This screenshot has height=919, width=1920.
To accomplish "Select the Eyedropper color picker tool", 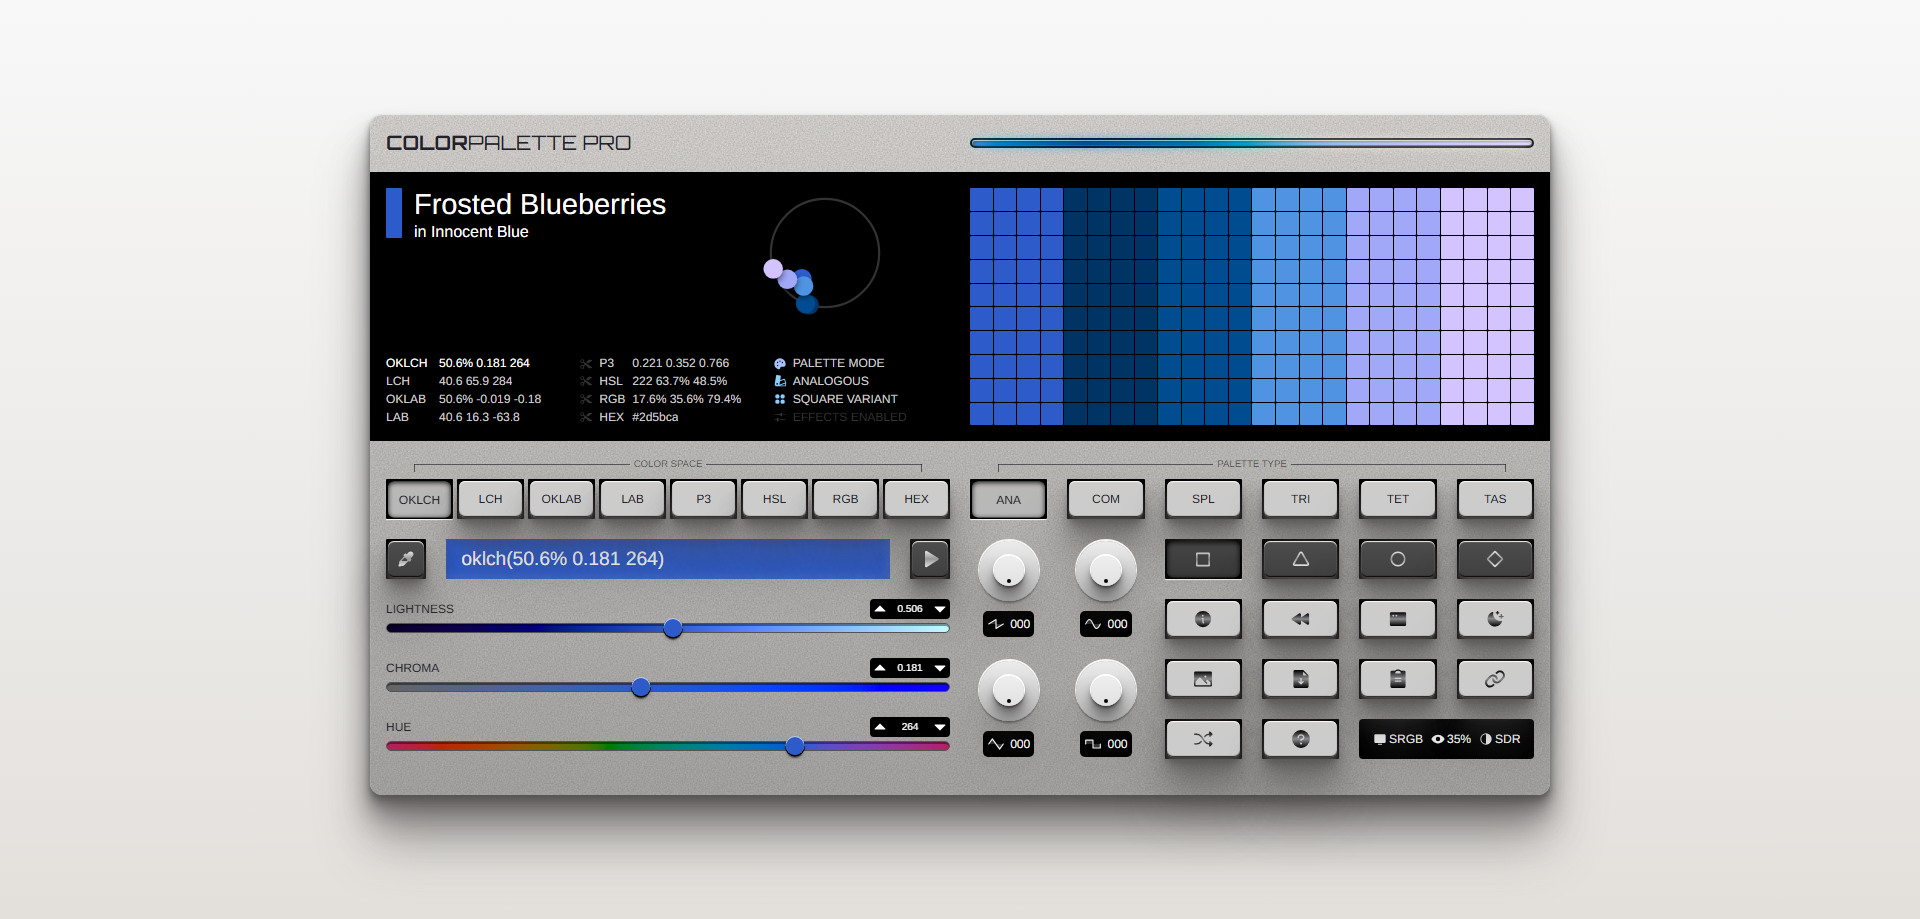I will [x=406, y=559].
